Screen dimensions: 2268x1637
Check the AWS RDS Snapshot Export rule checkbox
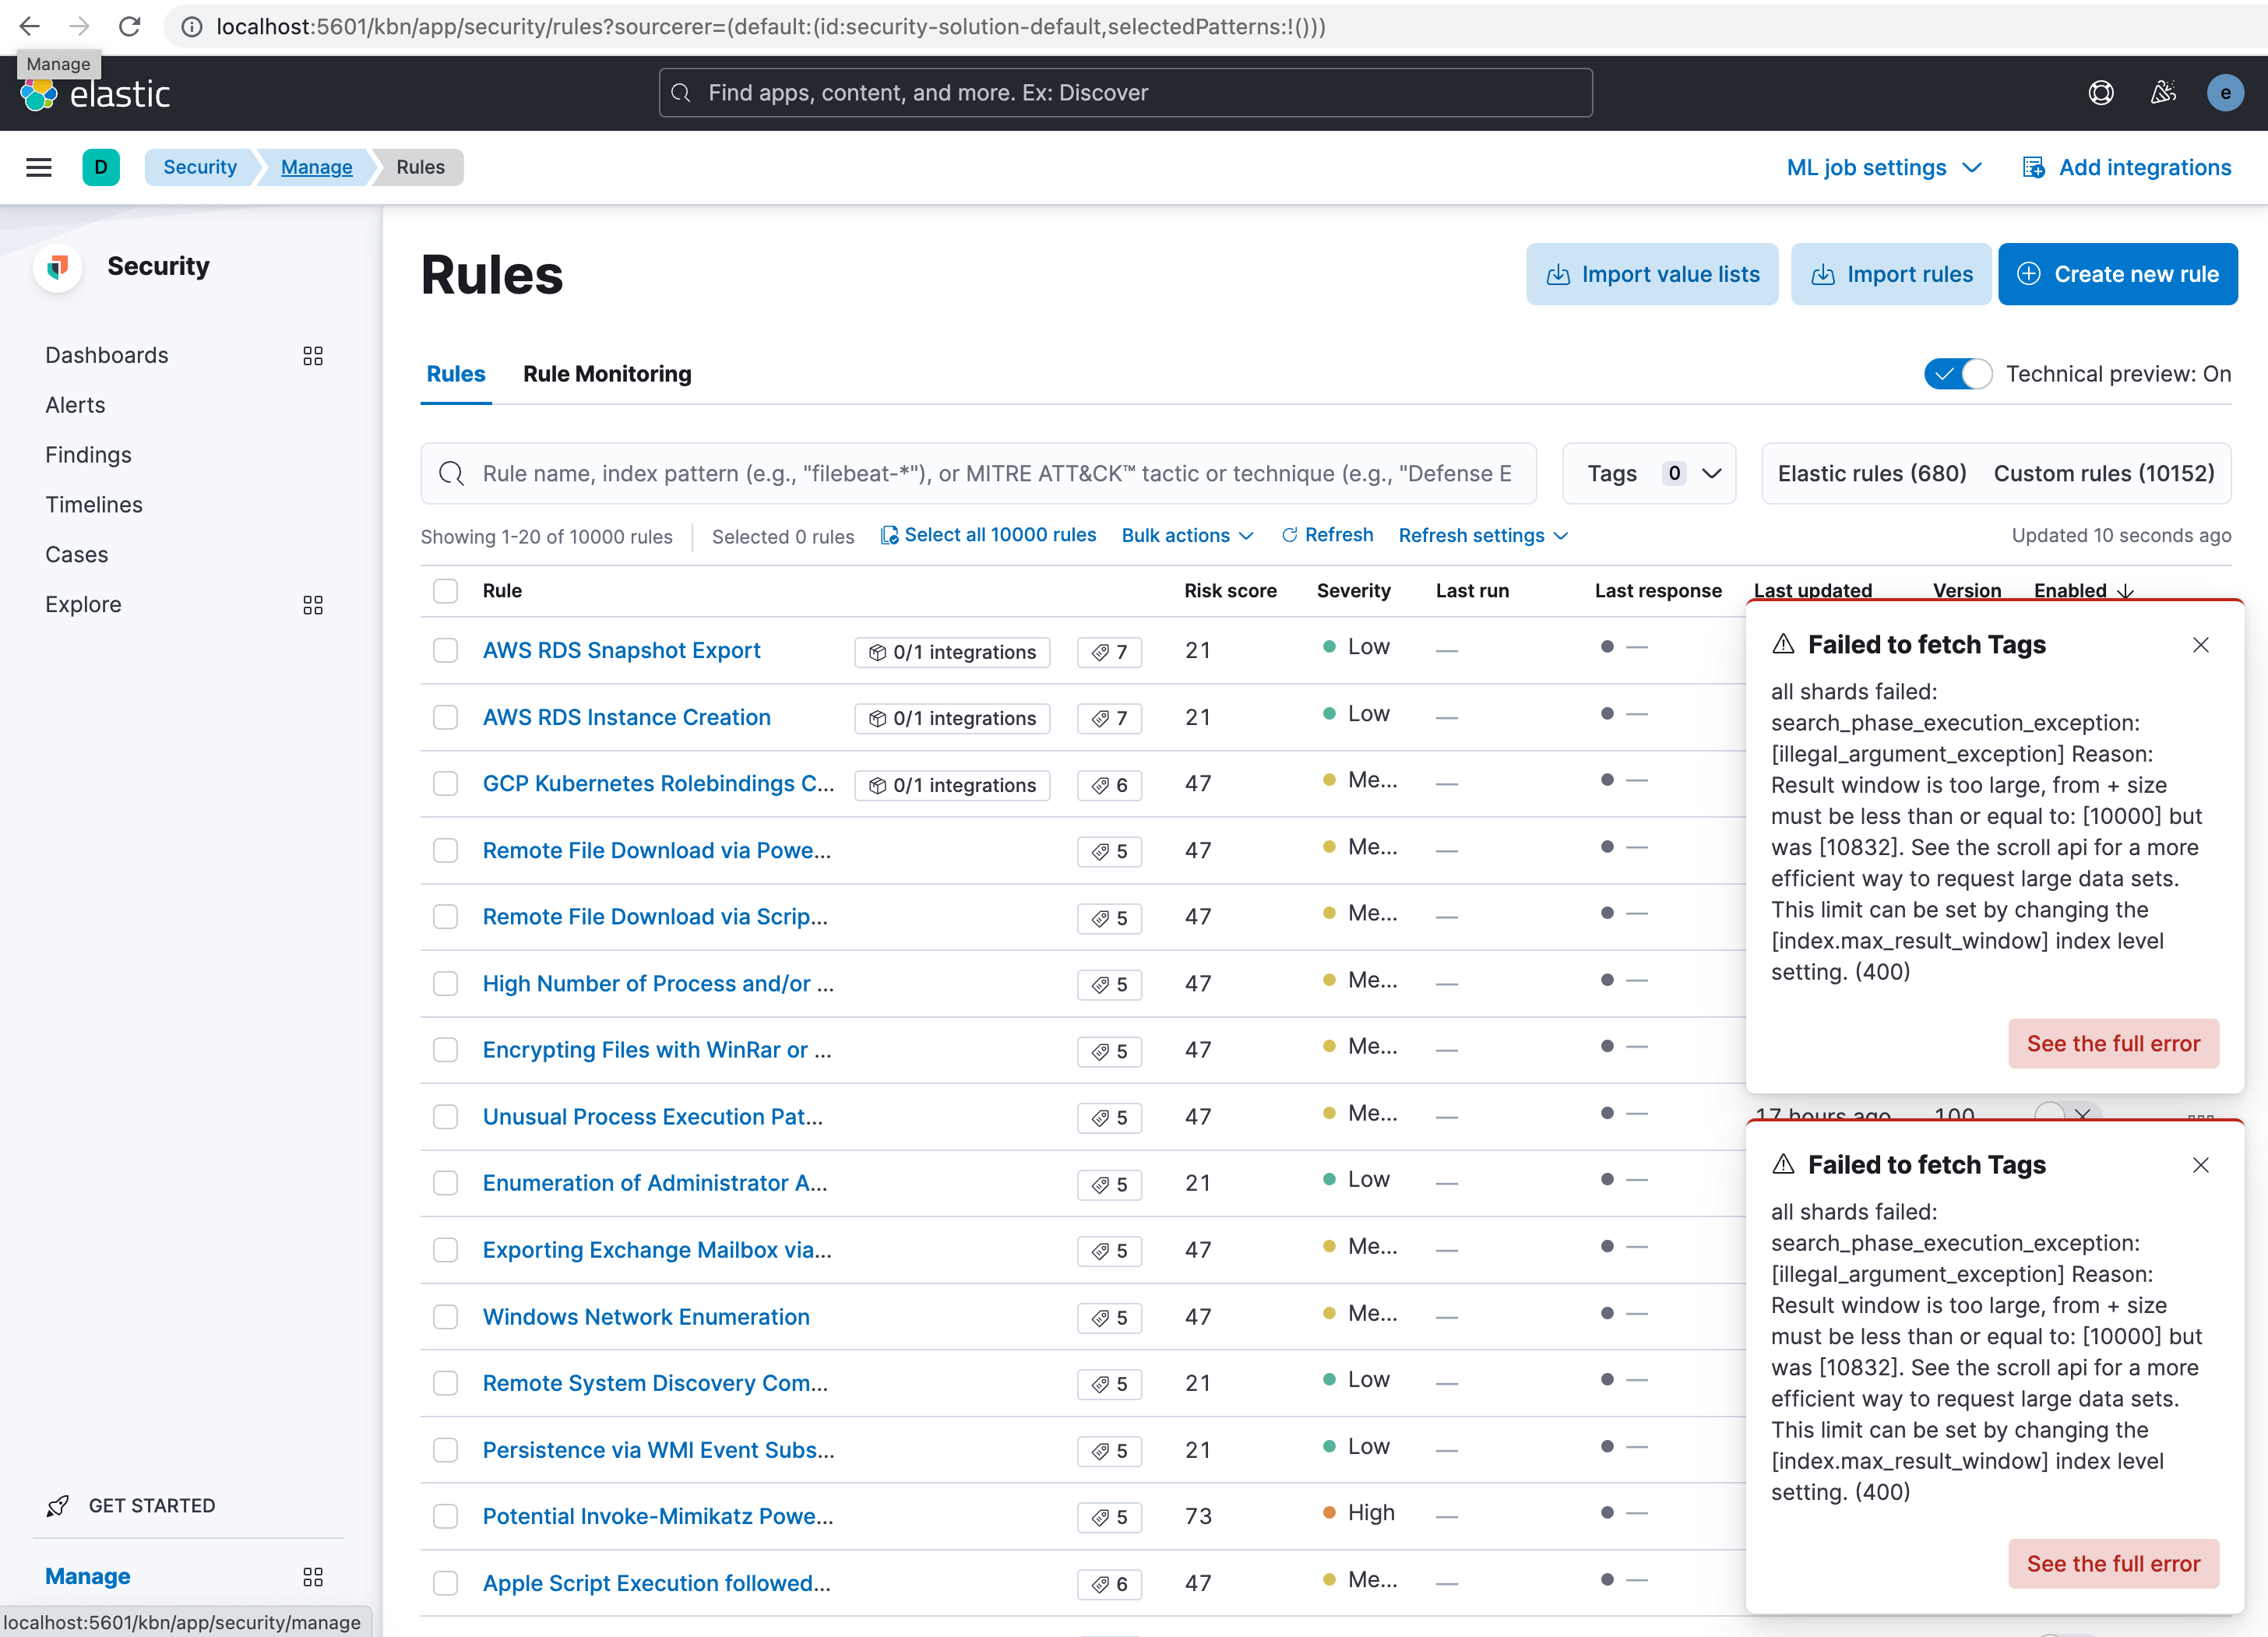(x=445, y=650)
